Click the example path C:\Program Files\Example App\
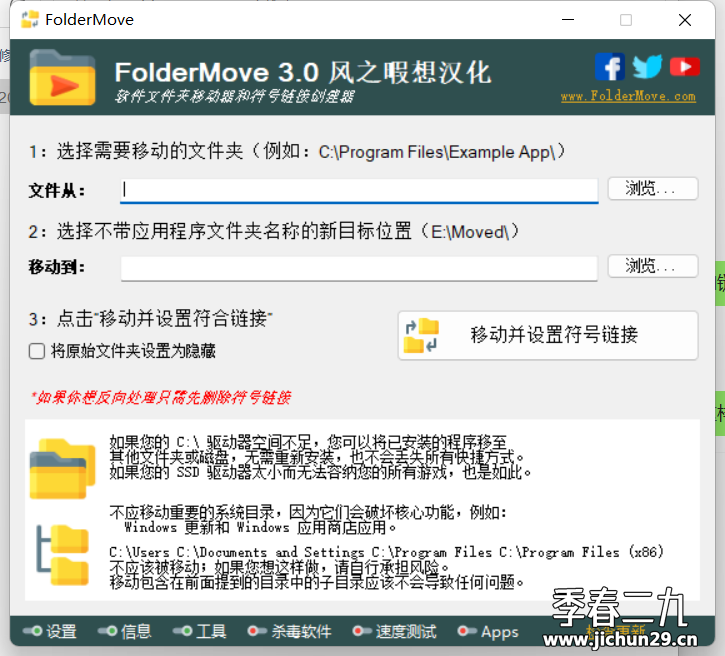This screenshot has width=725, height=656. pos(437,153)
